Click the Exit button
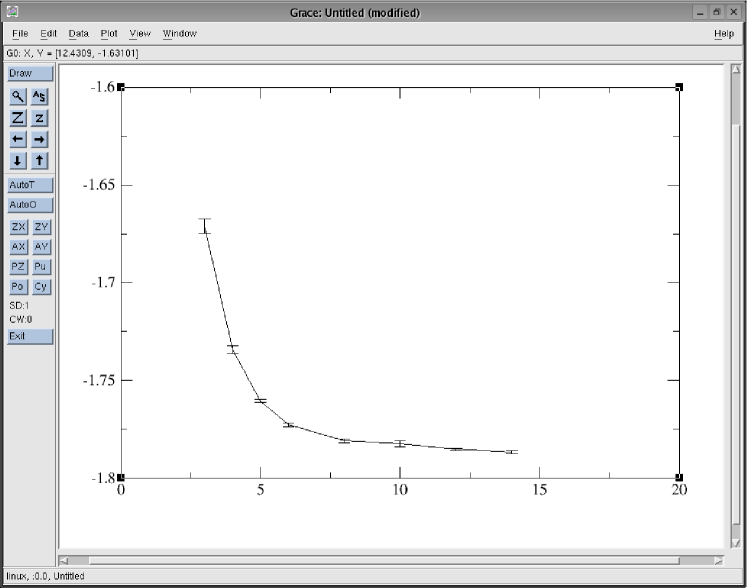Screen dimensions: 747x588 [x=30, y=336]
